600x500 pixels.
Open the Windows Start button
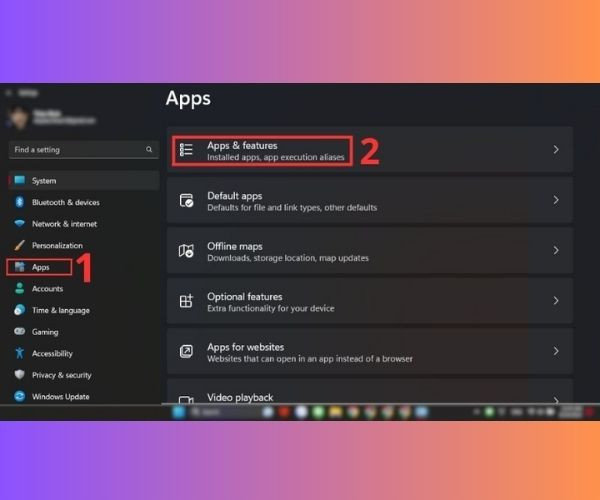click(179, 412)
